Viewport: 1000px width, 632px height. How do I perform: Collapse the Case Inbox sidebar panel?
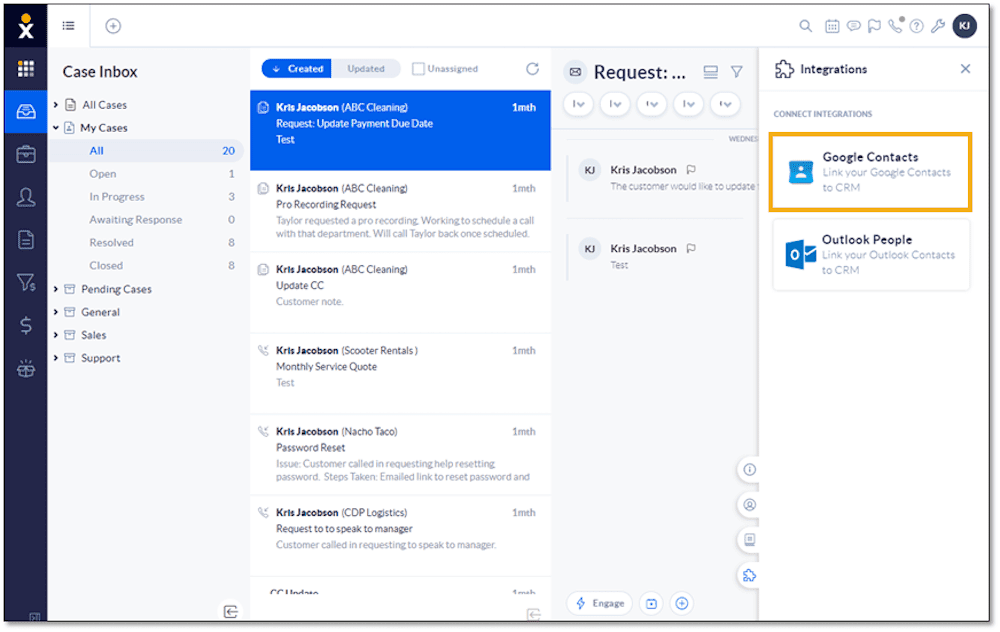click(231, 611)
